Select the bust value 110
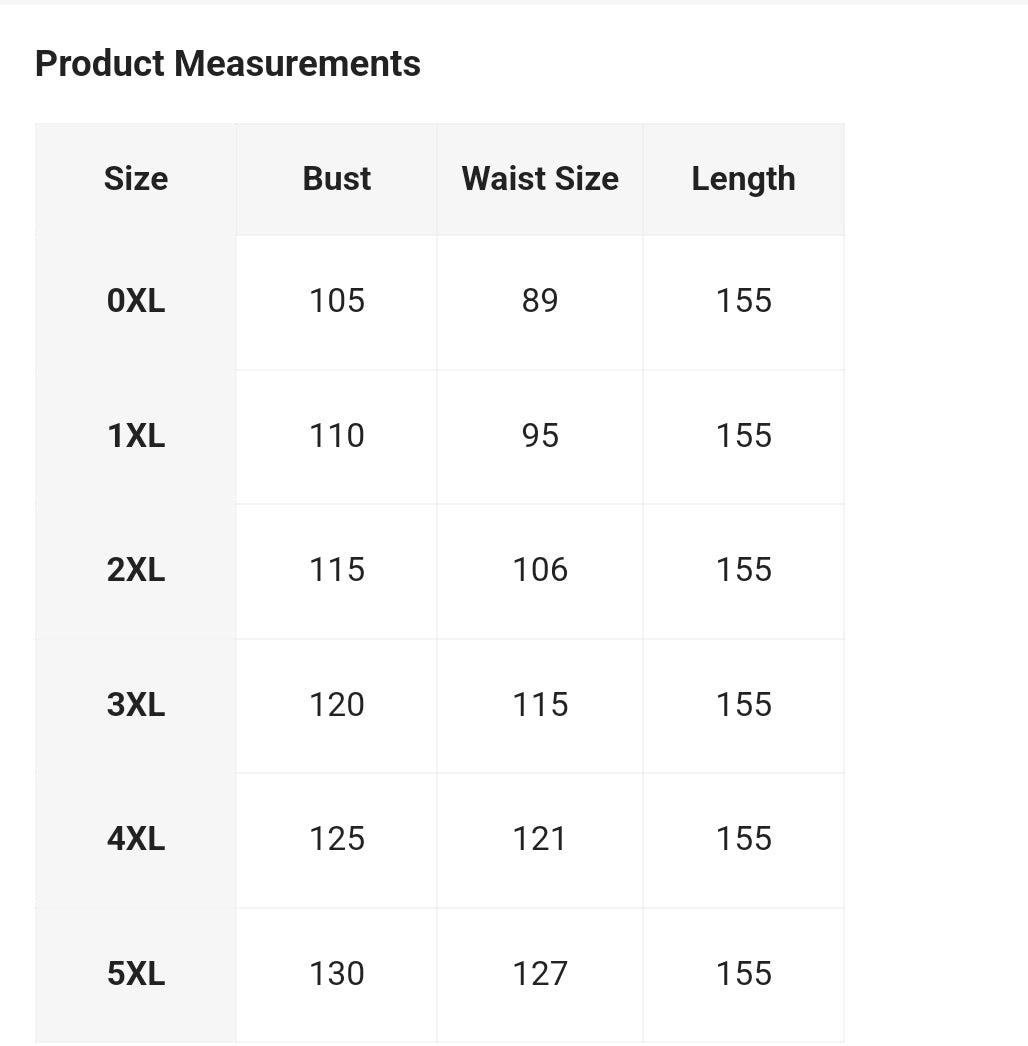 click(337, 436)
